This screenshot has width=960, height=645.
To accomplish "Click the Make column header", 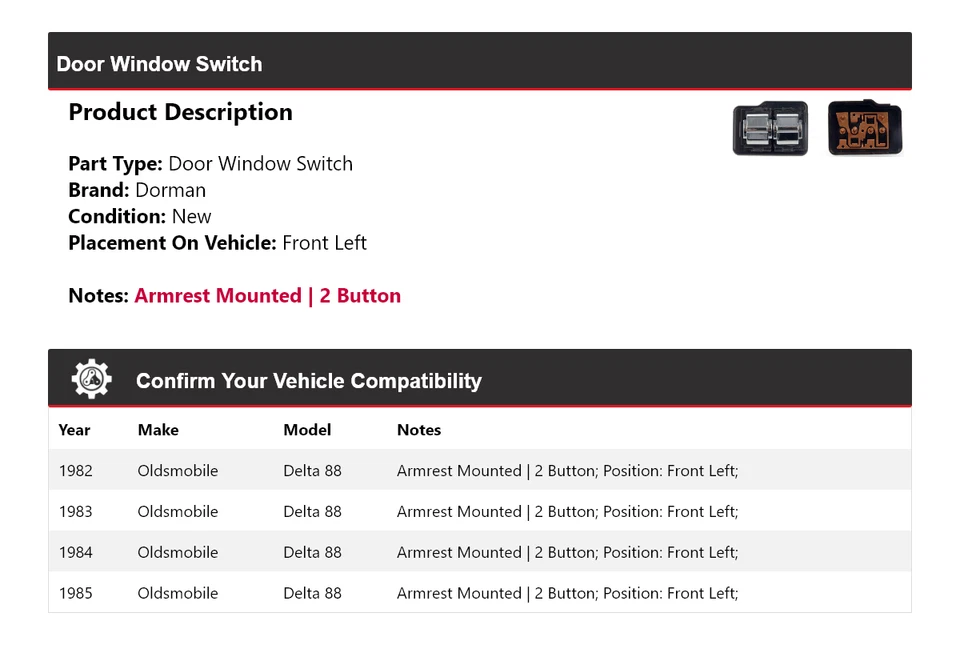I will (158, 430).
